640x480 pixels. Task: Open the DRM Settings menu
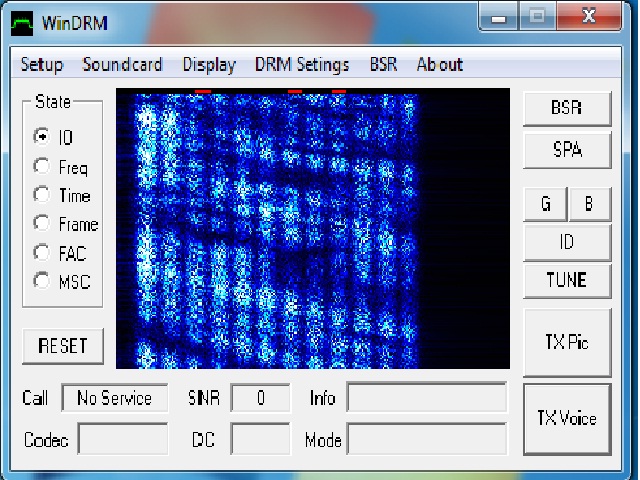[302, 65]
